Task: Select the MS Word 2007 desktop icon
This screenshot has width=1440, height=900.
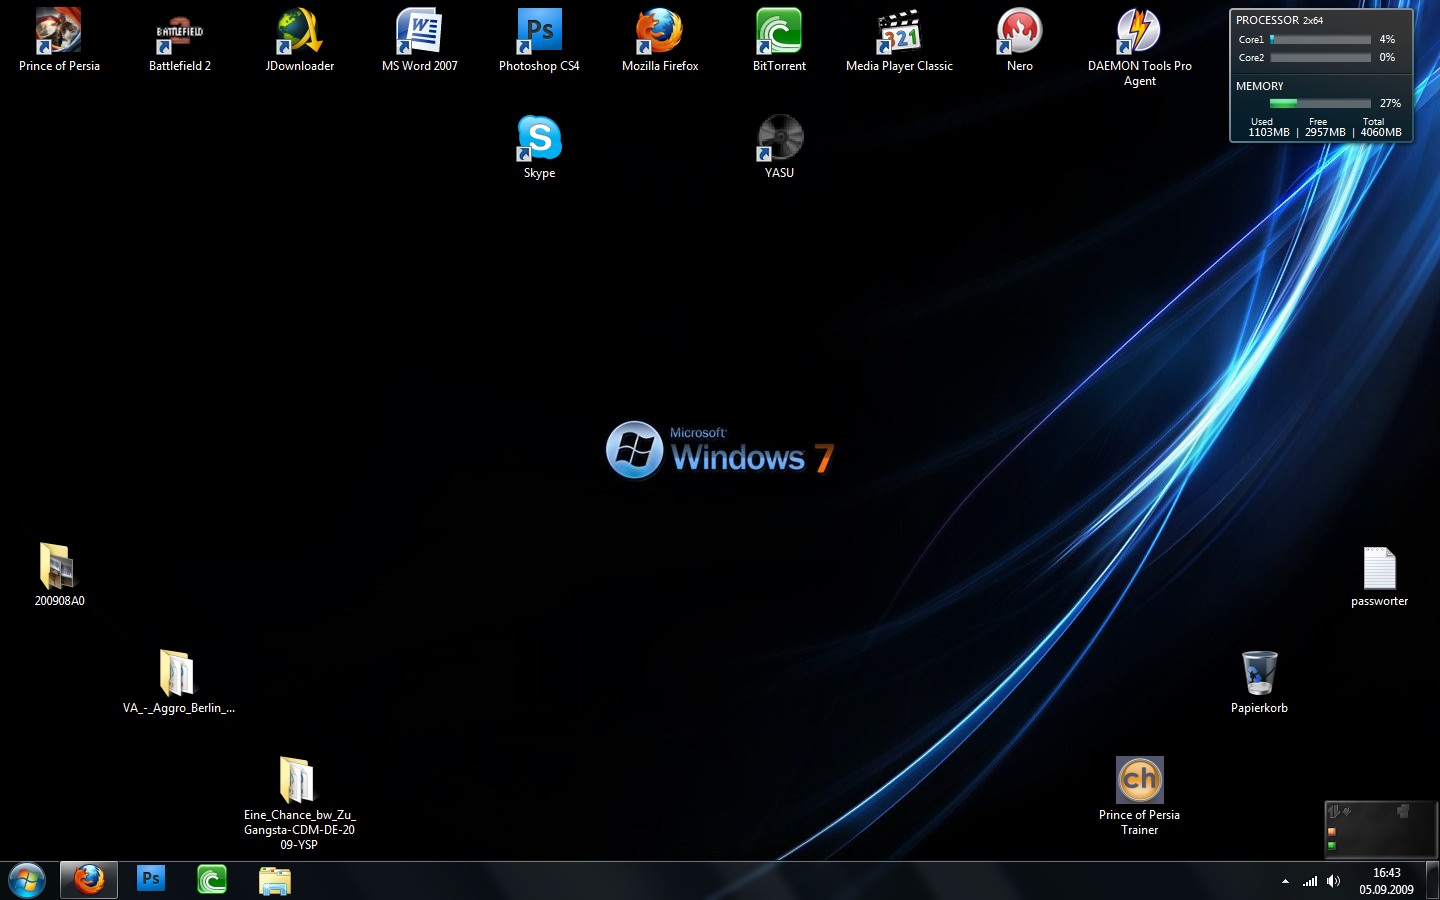Action: [420, 40]
